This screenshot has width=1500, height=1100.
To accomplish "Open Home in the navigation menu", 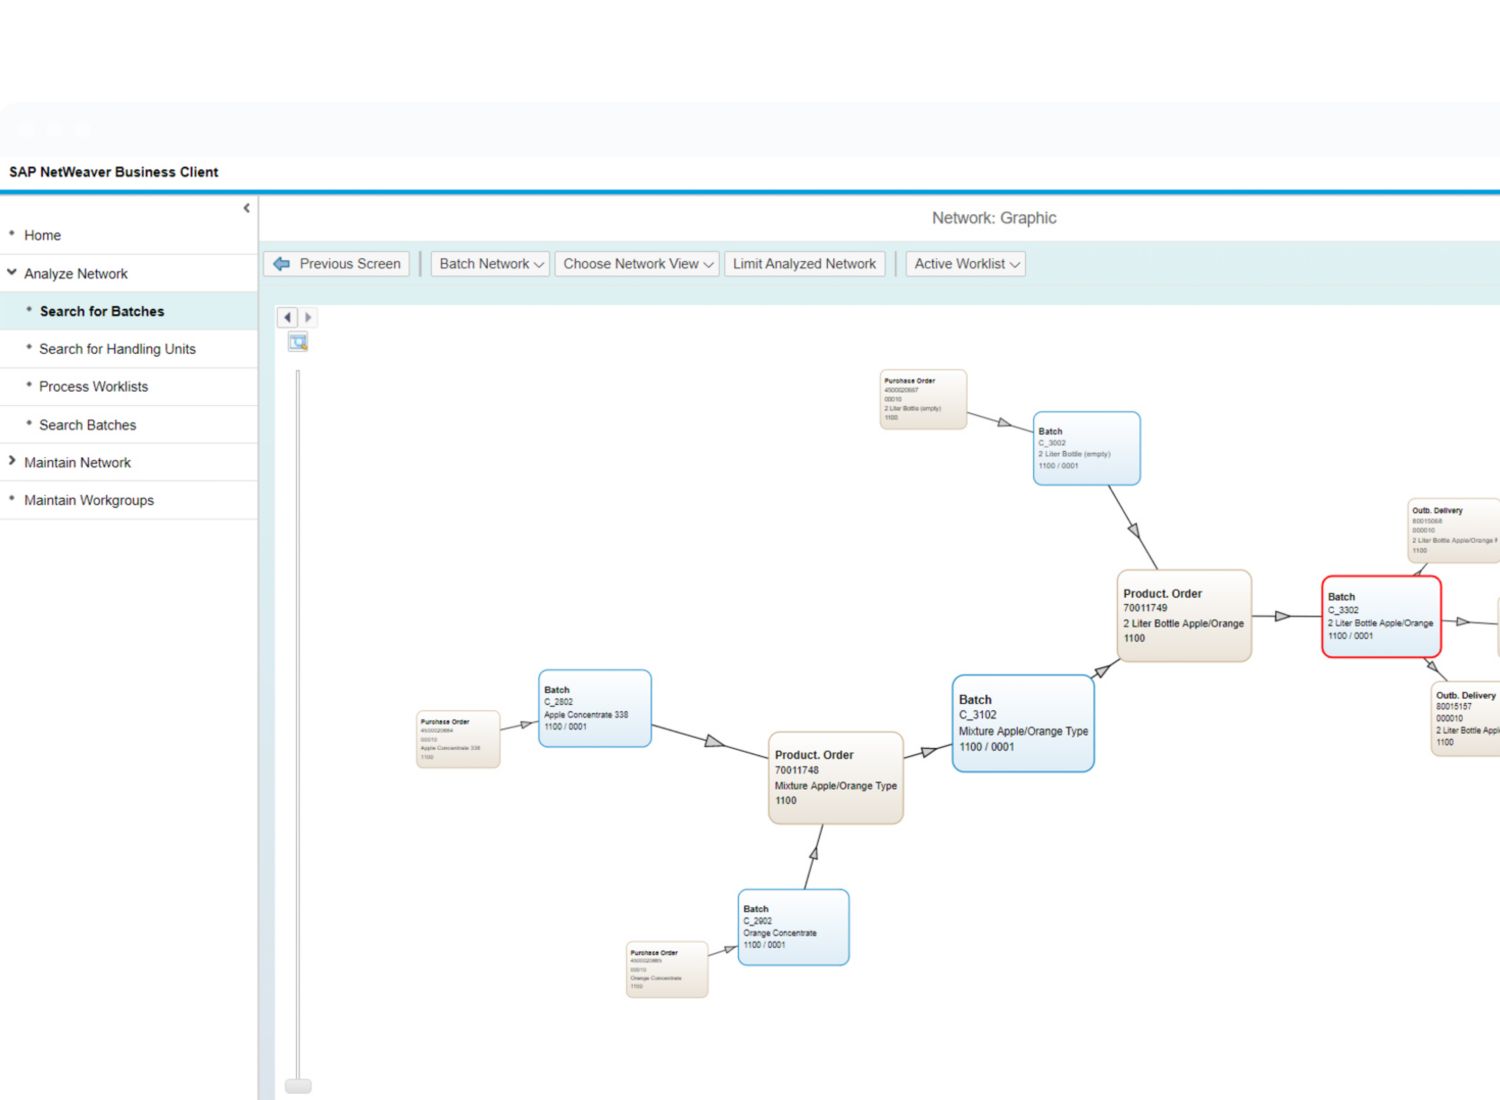I will click(x=42, y=235).
